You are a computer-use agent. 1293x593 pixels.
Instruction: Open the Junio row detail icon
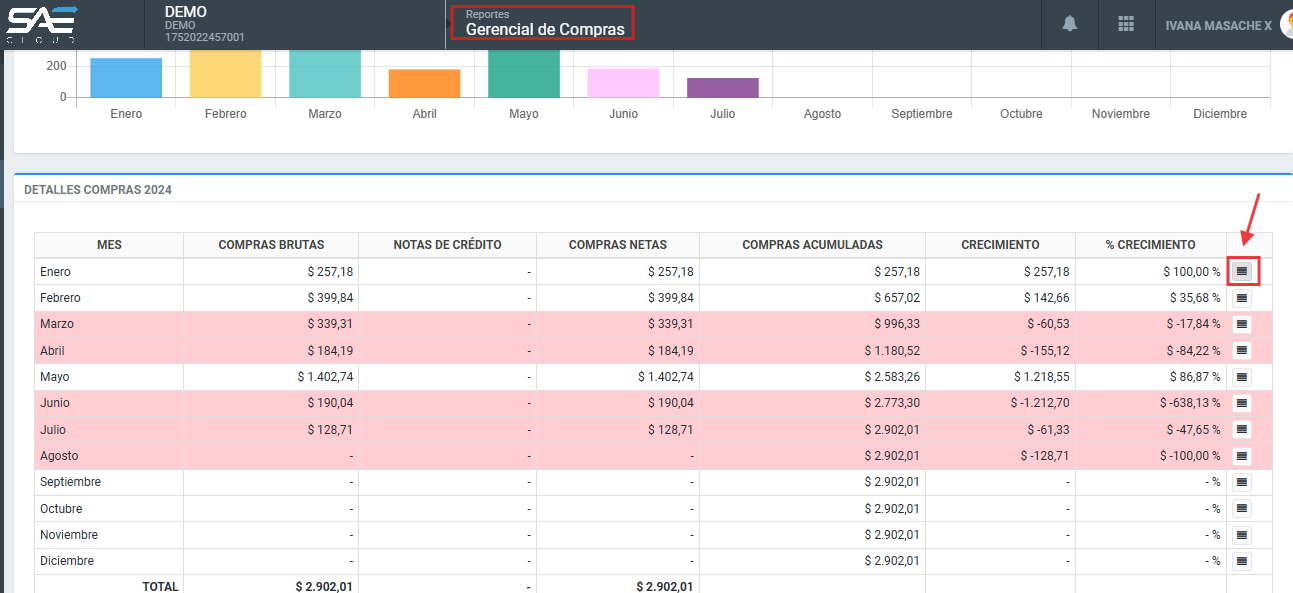pos(1242,403)
